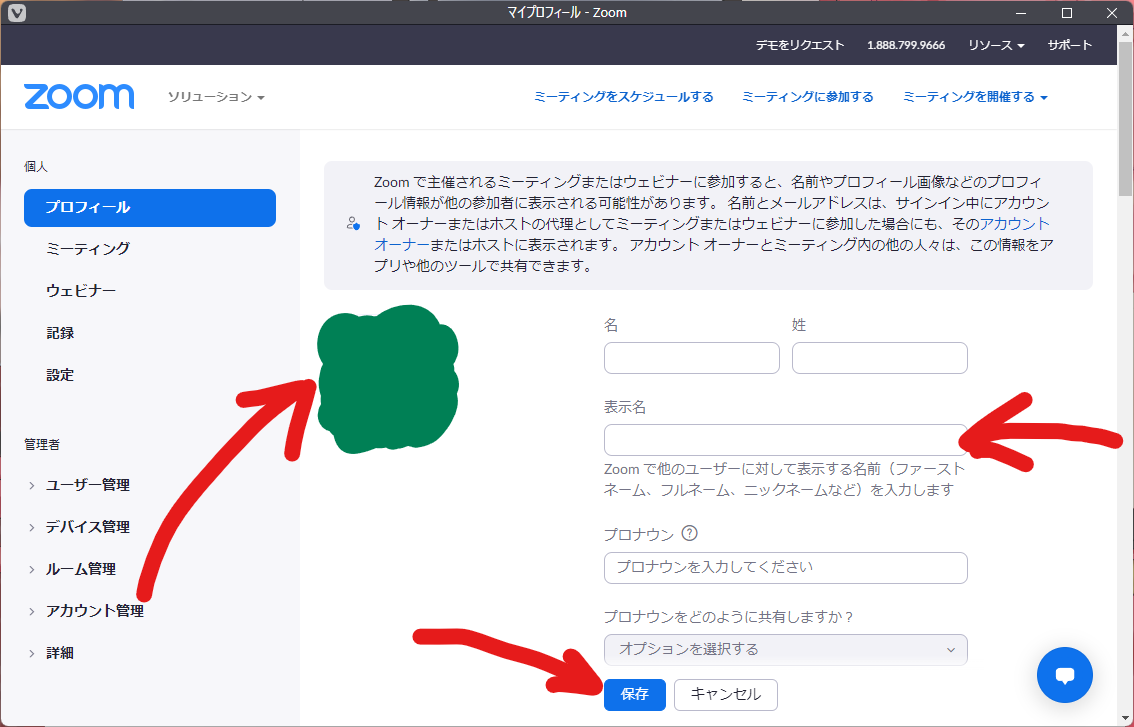
Task: Minimize the Zoom profile window
Action: (x=1021, y=13)
